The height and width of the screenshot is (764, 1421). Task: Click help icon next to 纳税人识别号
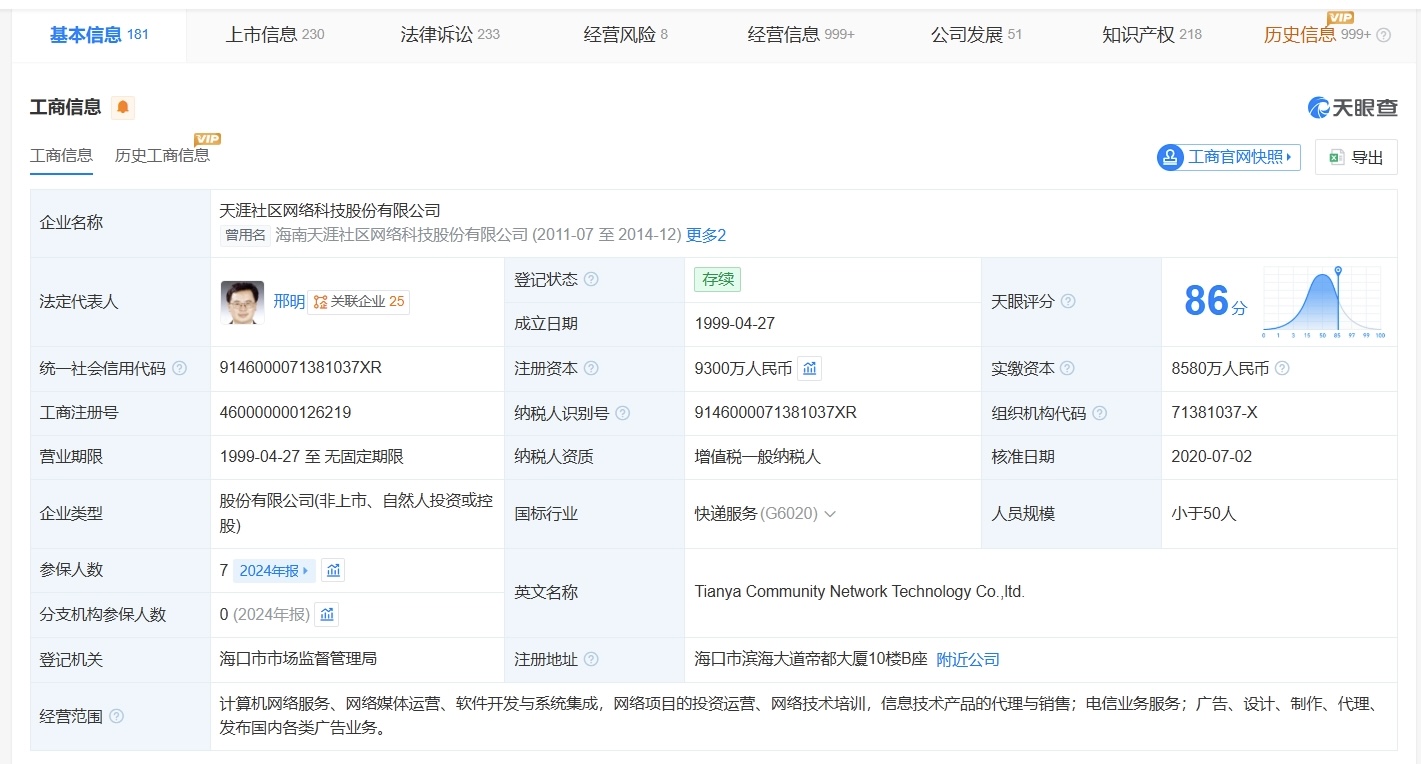623,413
